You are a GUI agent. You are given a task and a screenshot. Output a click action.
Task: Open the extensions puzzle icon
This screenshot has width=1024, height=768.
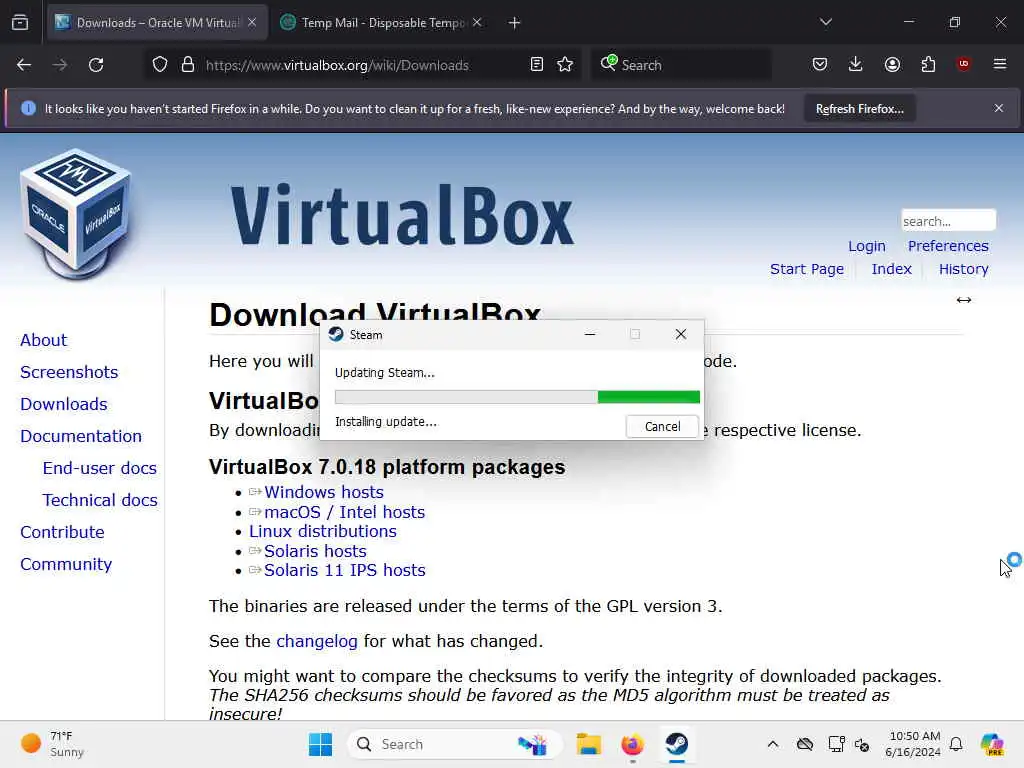coord(928,65)
